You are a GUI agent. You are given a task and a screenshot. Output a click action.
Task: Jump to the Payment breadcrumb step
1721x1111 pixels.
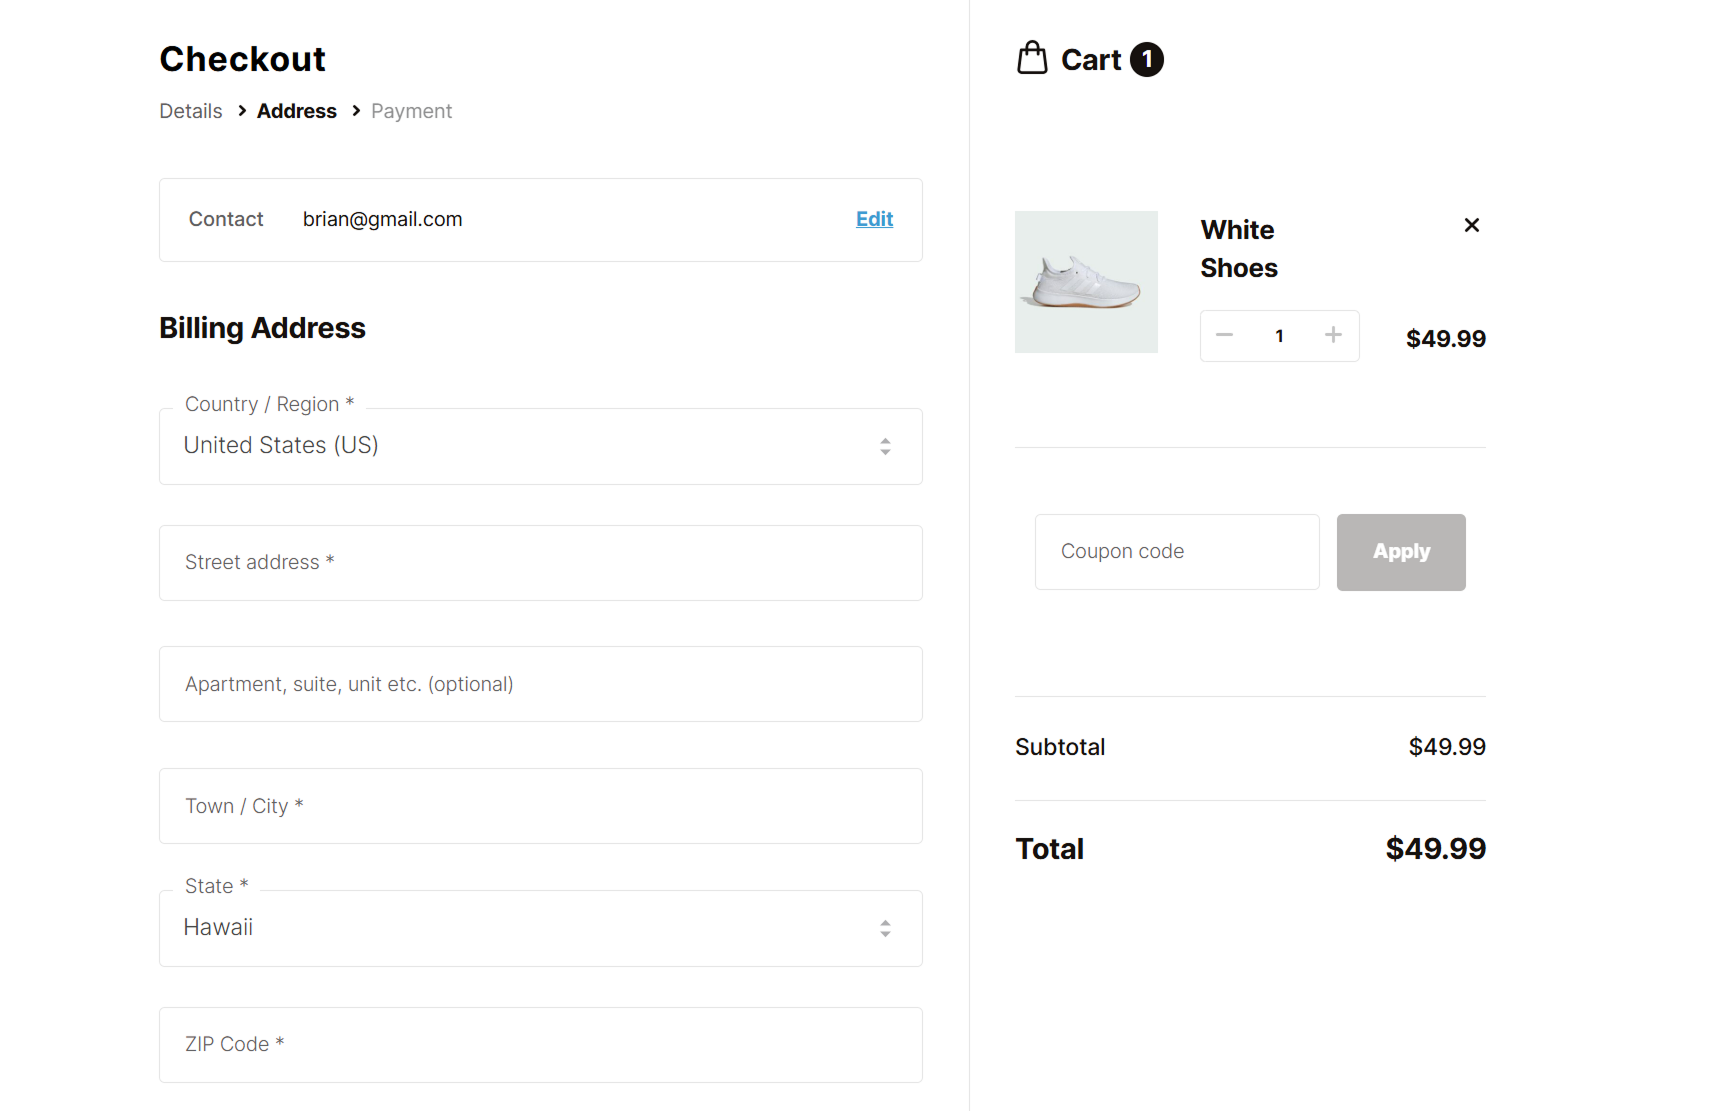point(411,111)
